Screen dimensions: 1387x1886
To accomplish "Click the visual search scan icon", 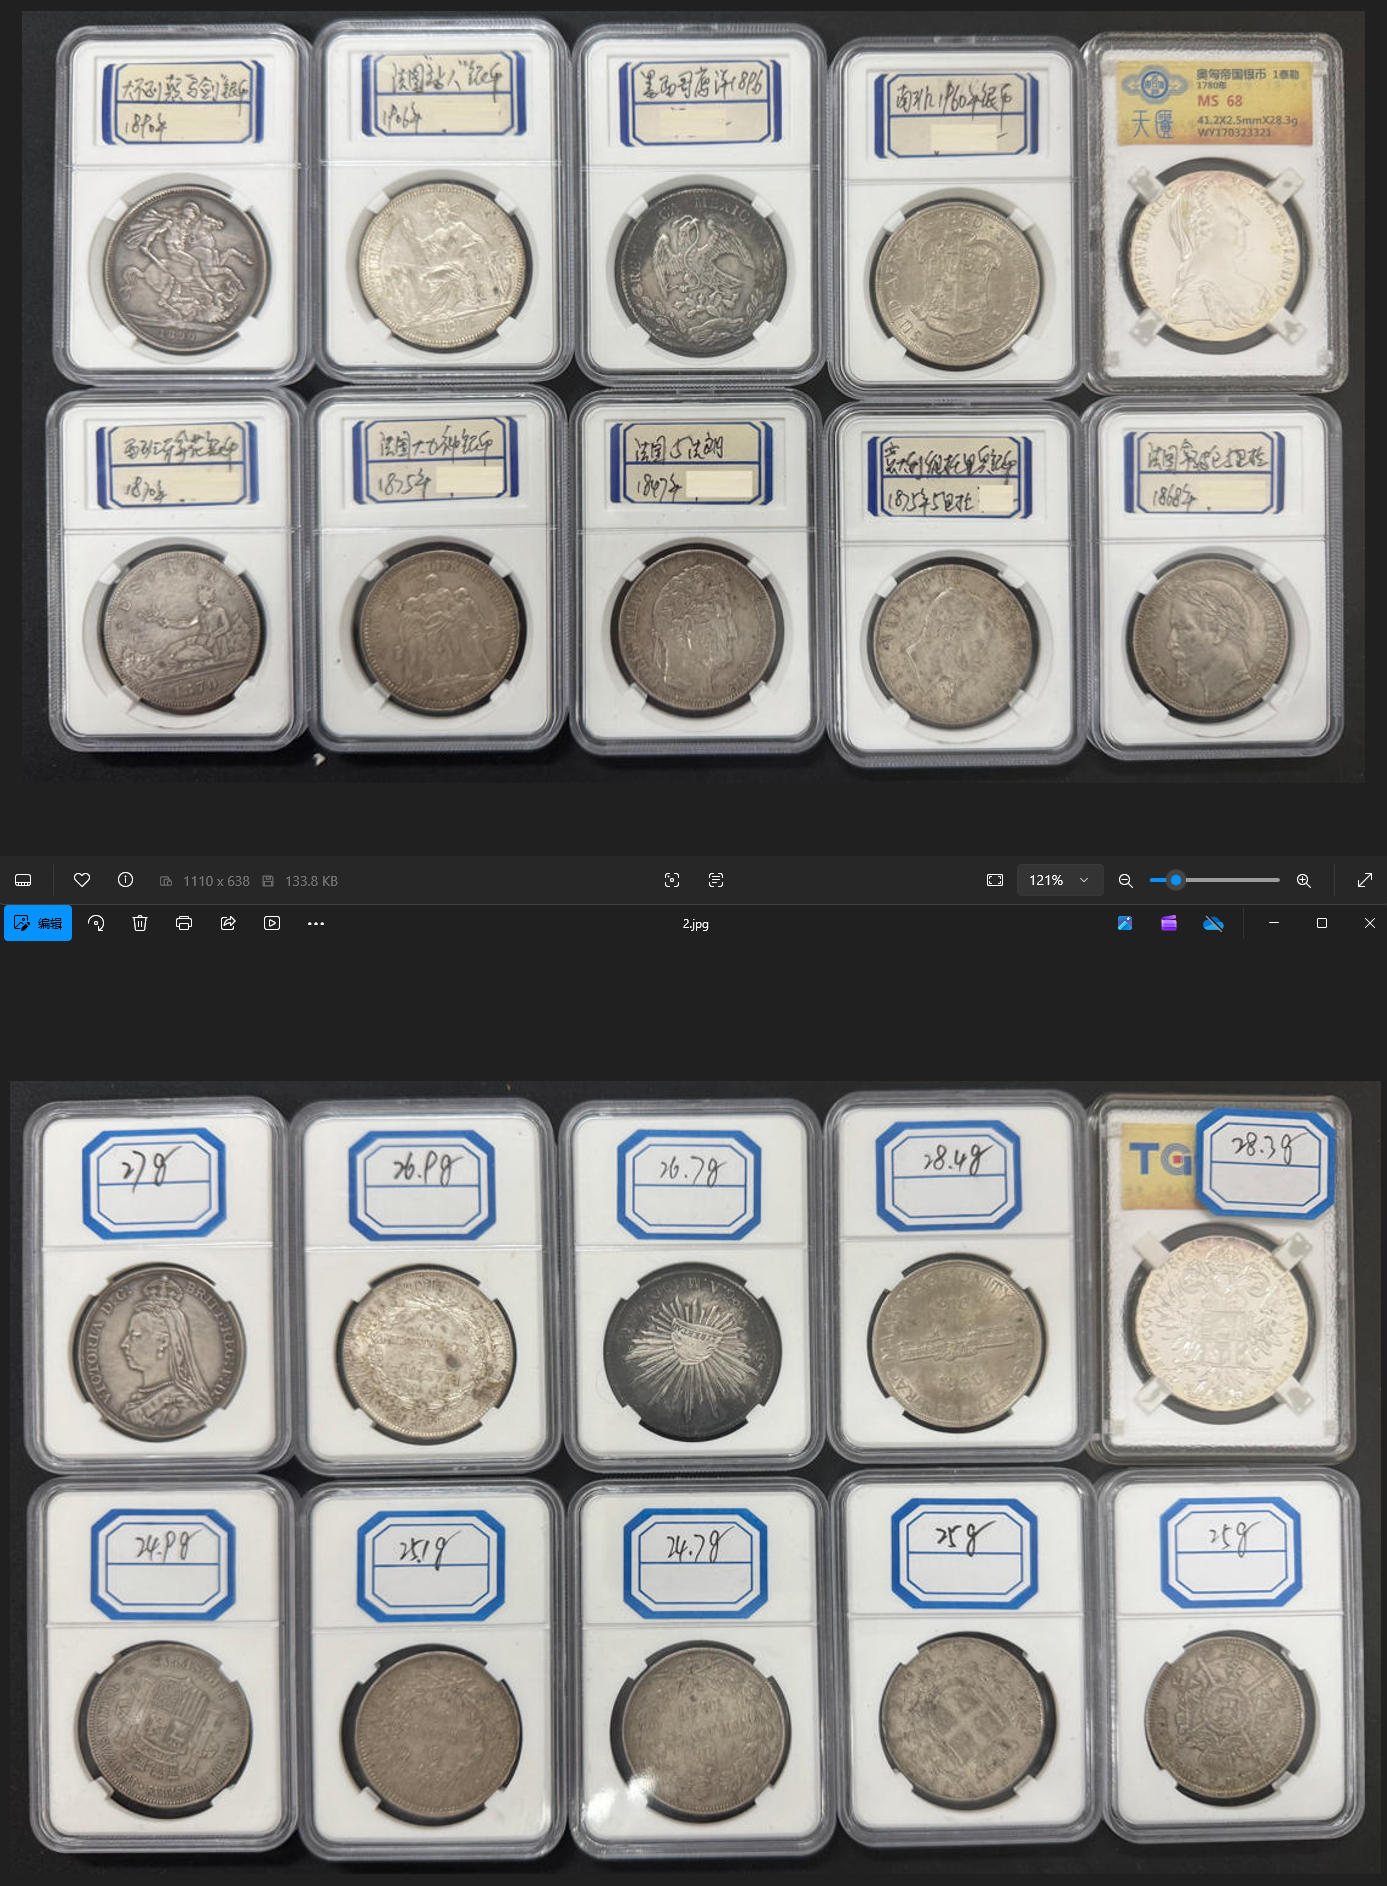I will (672, 880).
